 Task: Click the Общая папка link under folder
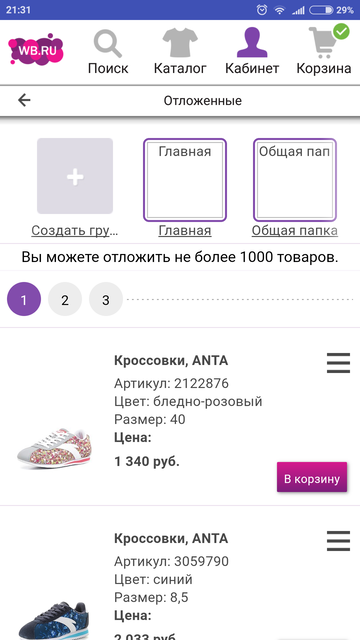click(294, 231)
